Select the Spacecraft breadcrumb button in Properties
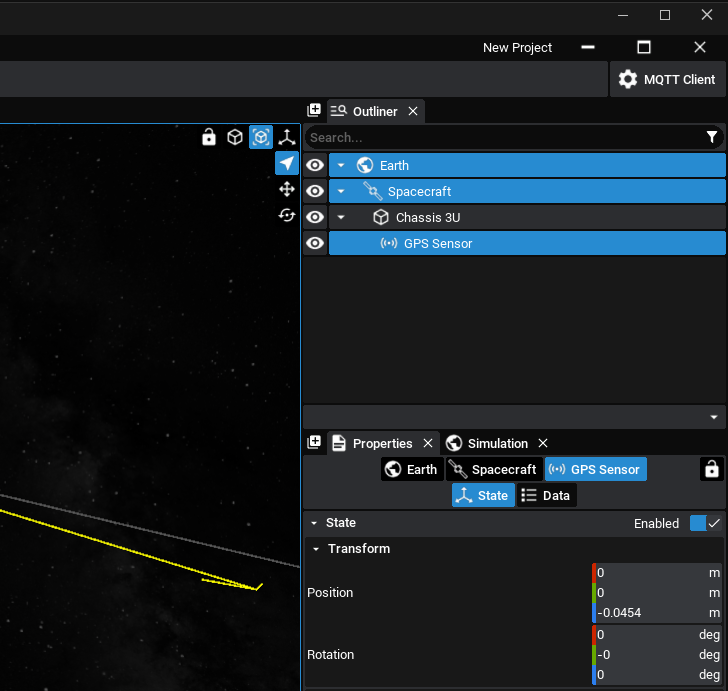Screen dimensions: 728x691 (493, 469)
